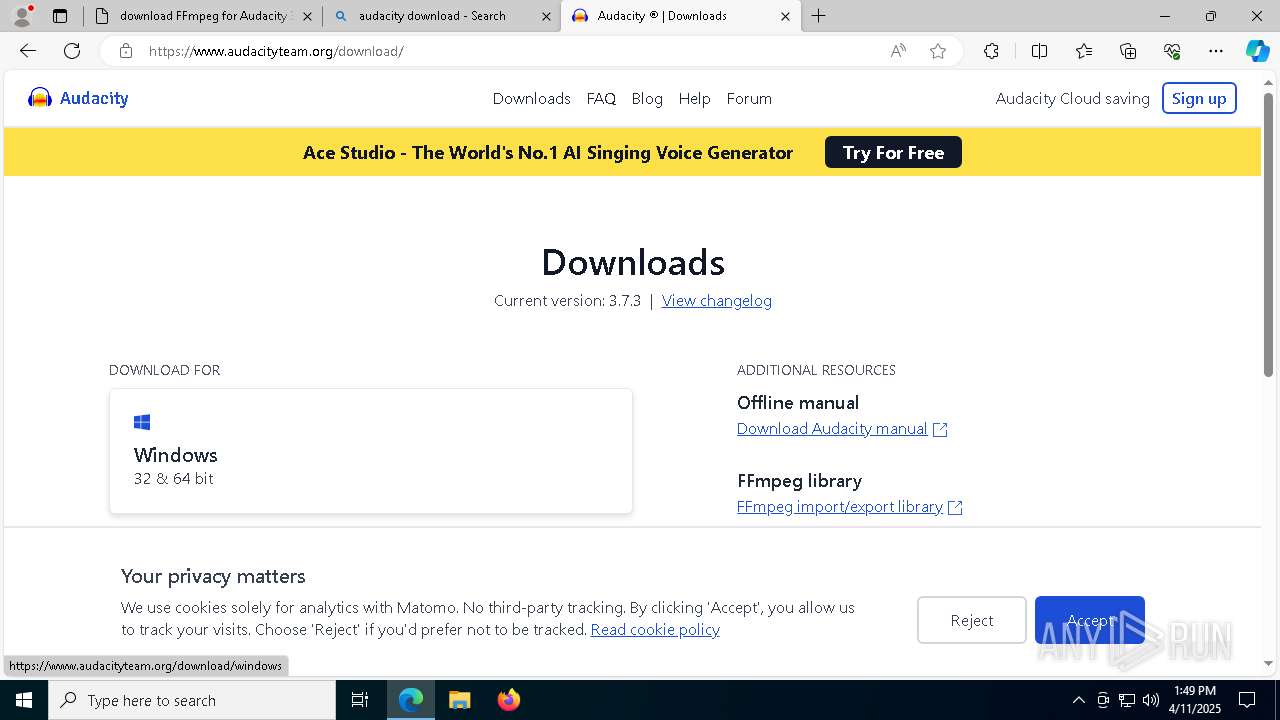The image size is (1280, 720).
Task: Open the View changelog link
Action: [716, 300]
